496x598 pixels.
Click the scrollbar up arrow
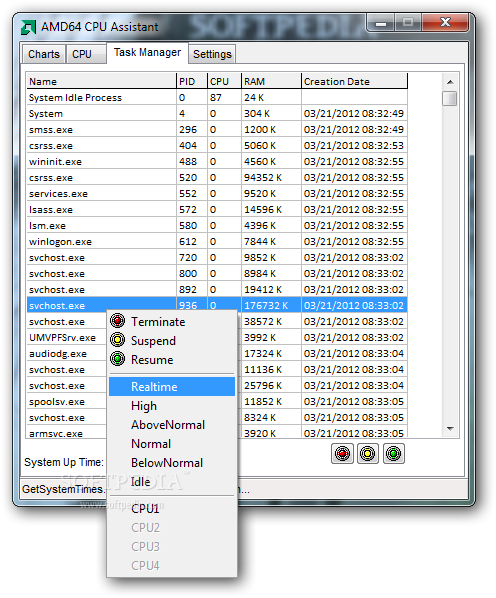click(450, 82)
